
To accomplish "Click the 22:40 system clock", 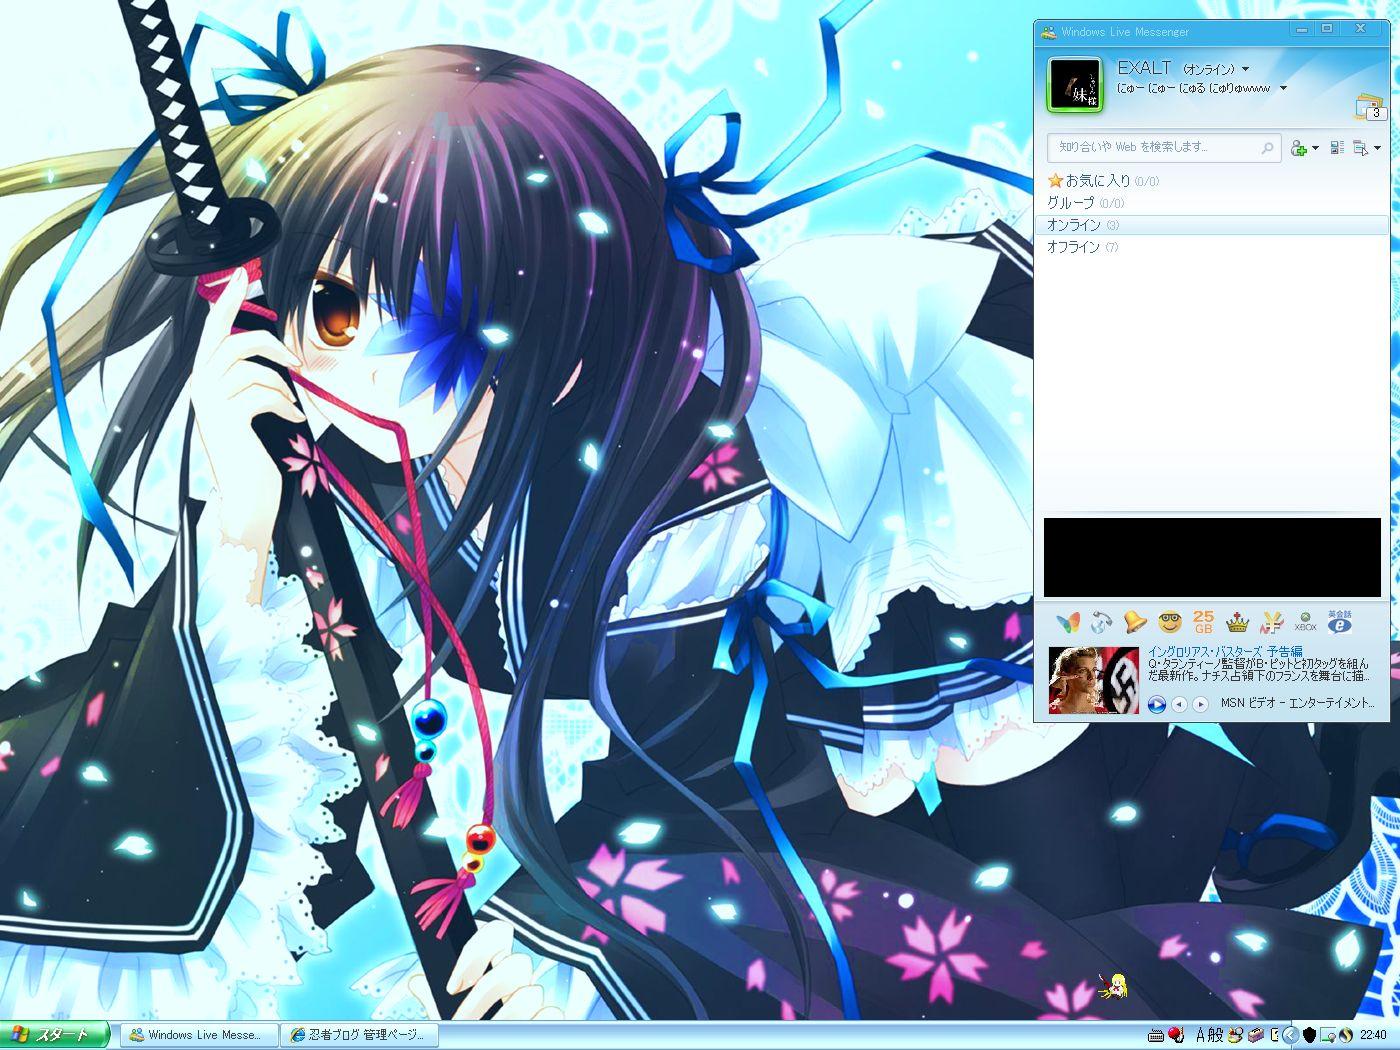I will (1373, 1035).
